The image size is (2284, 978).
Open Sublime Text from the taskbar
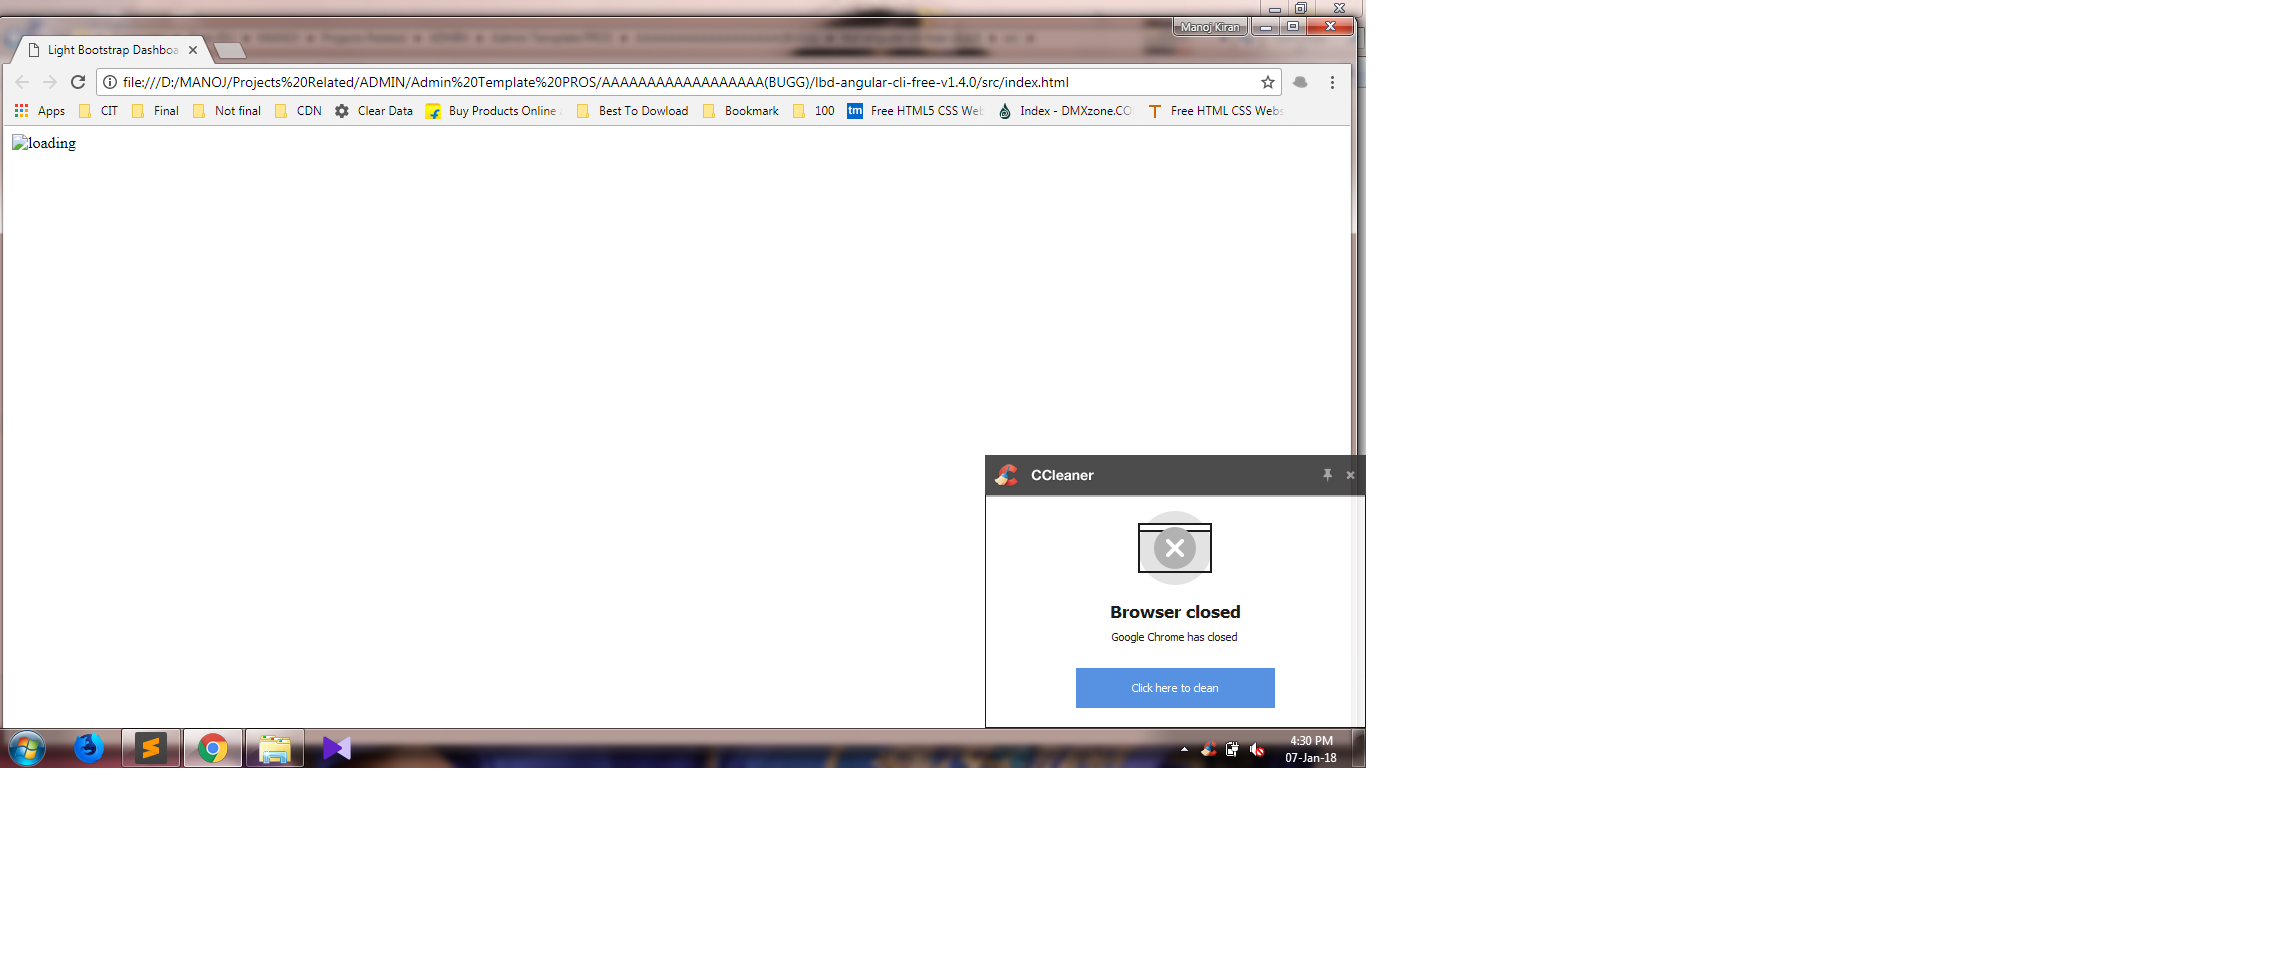click(x=149, y=747)
